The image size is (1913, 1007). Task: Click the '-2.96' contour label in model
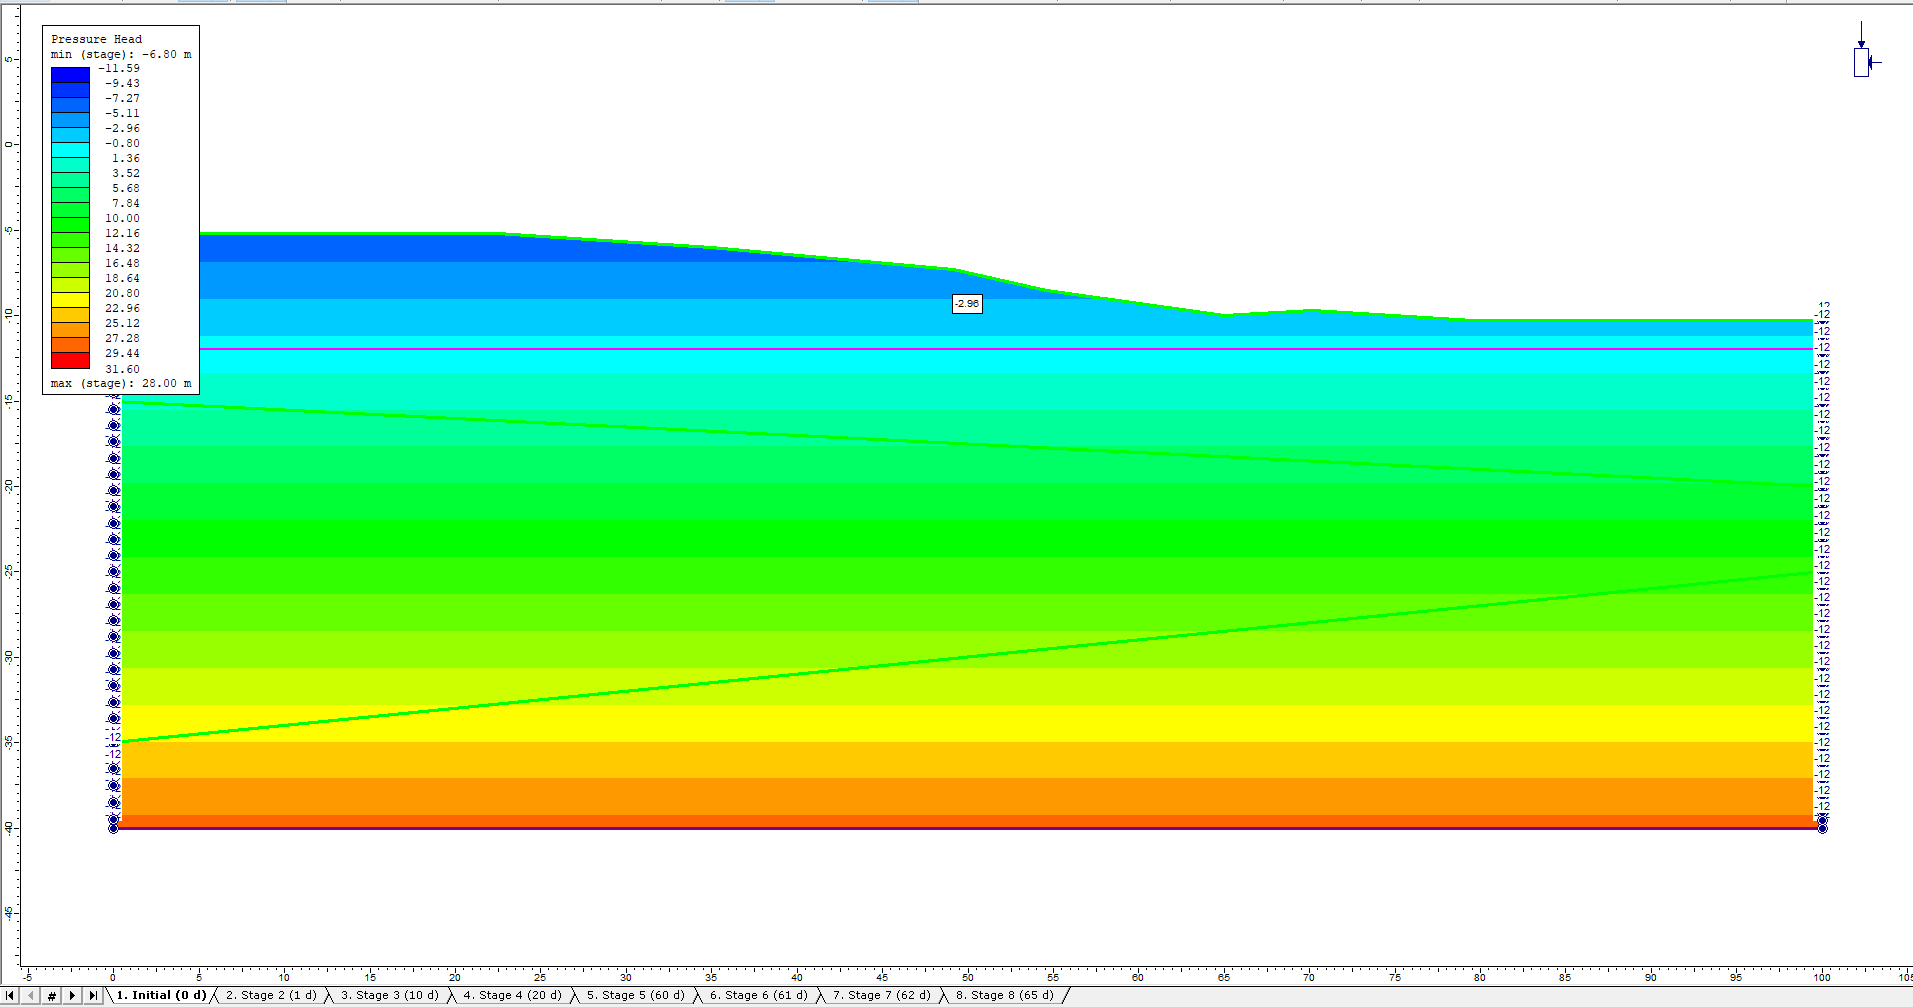[x=965, y=304]
